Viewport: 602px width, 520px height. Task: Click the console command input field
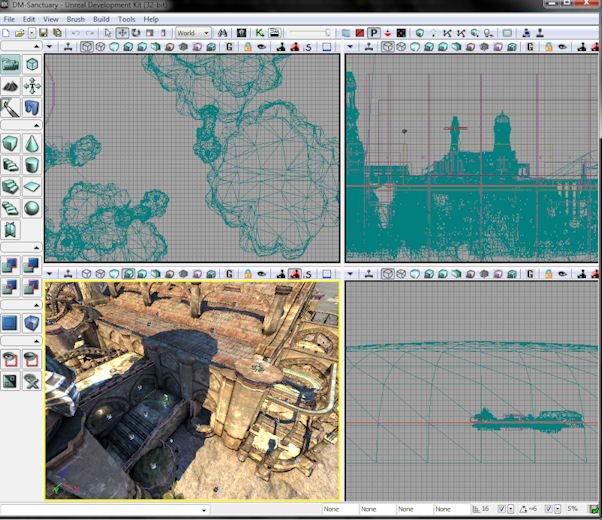[101, 510]
